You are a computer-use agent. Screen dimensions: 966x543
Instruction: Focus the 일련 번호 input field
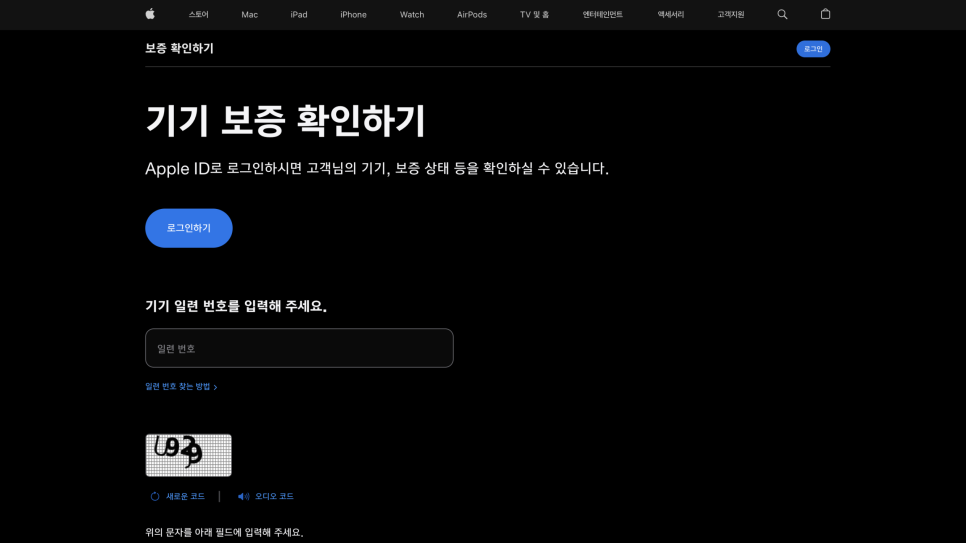click(299, 348)
